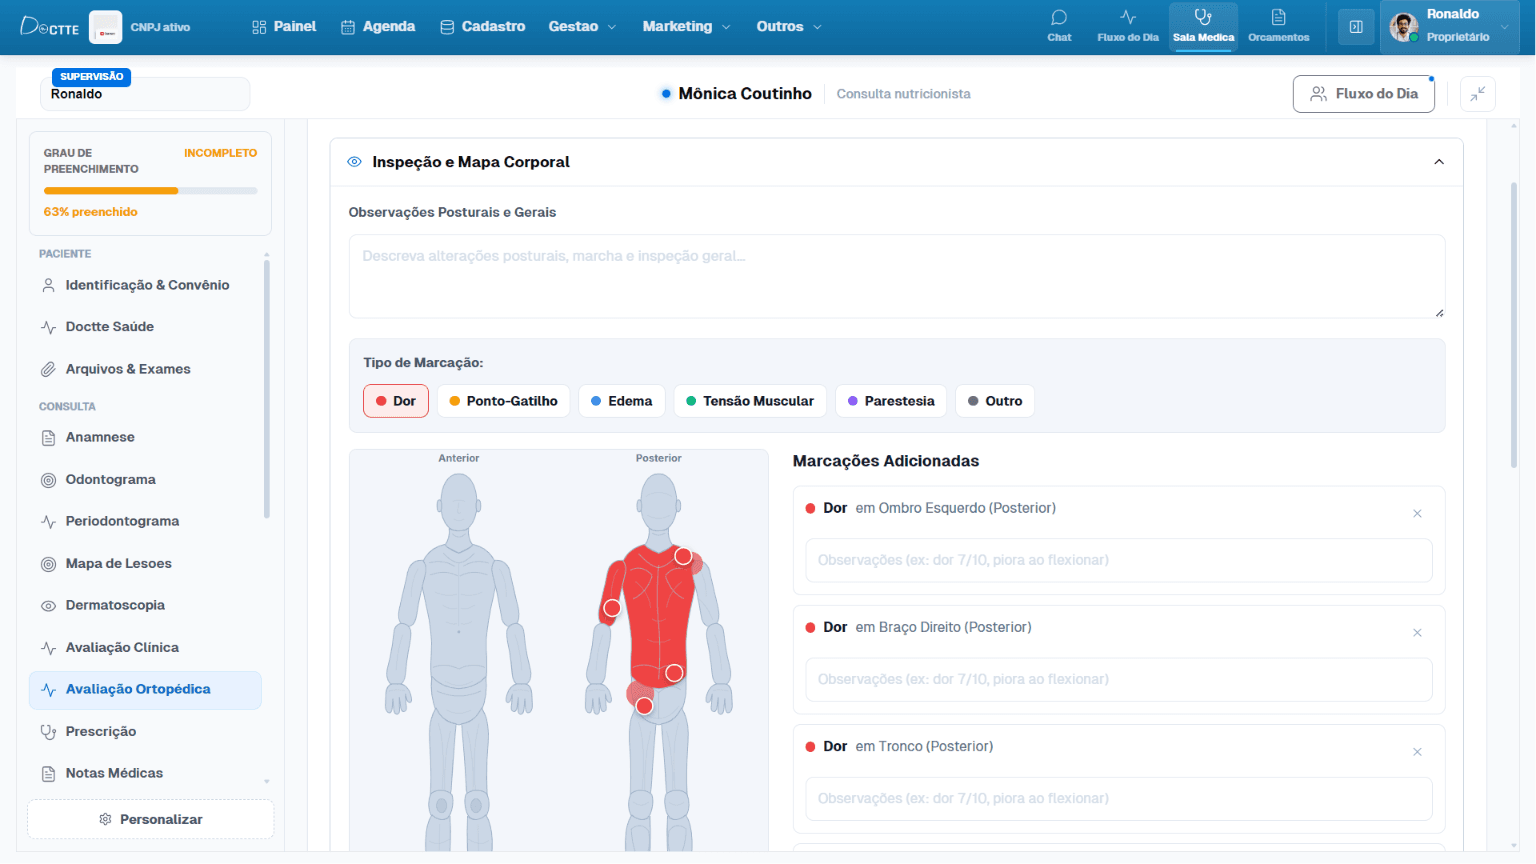This screenshot has width=1536, height=864.
Task: Click Identificação & Convênio person icon
Action: [48, 285]
